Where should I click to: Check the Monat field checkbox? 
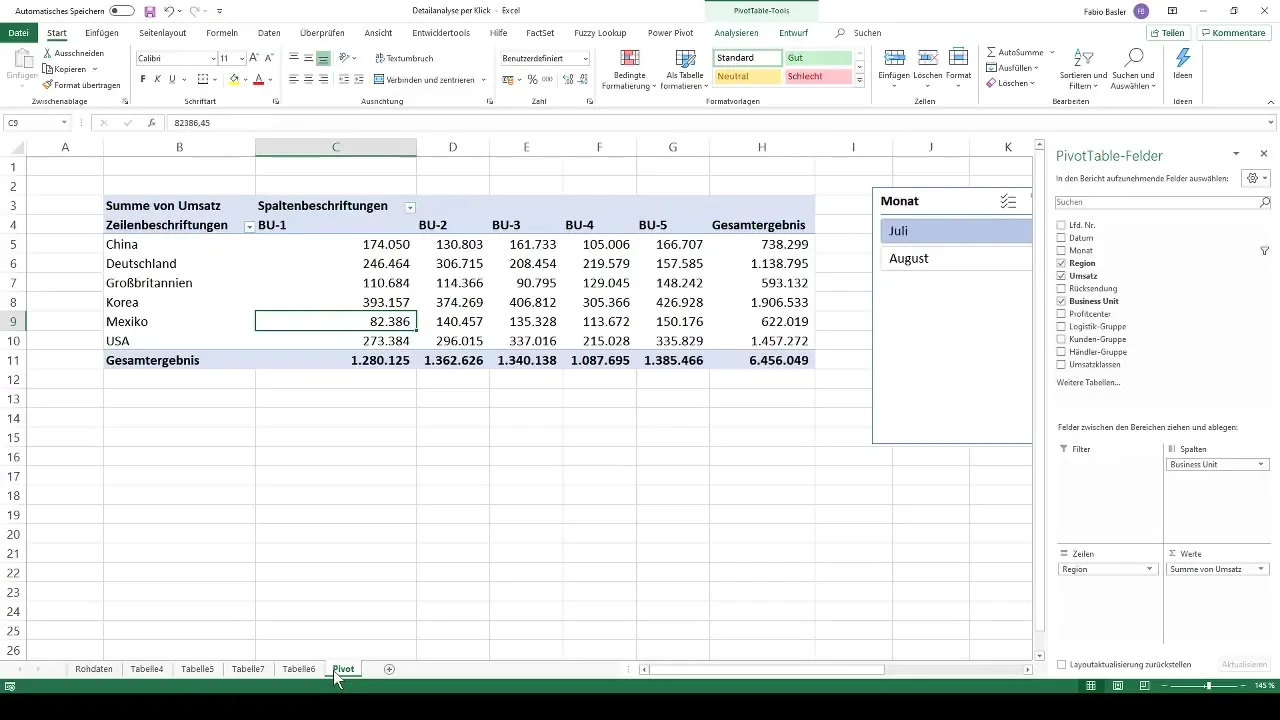[x=1061, y=251]
